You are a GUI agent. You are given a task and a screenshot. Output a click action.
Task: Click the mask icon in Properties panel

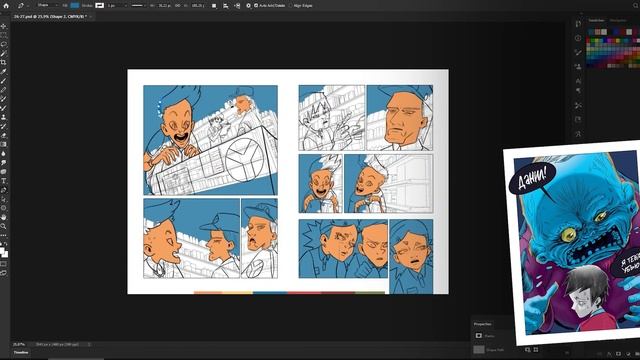point(479,336)
